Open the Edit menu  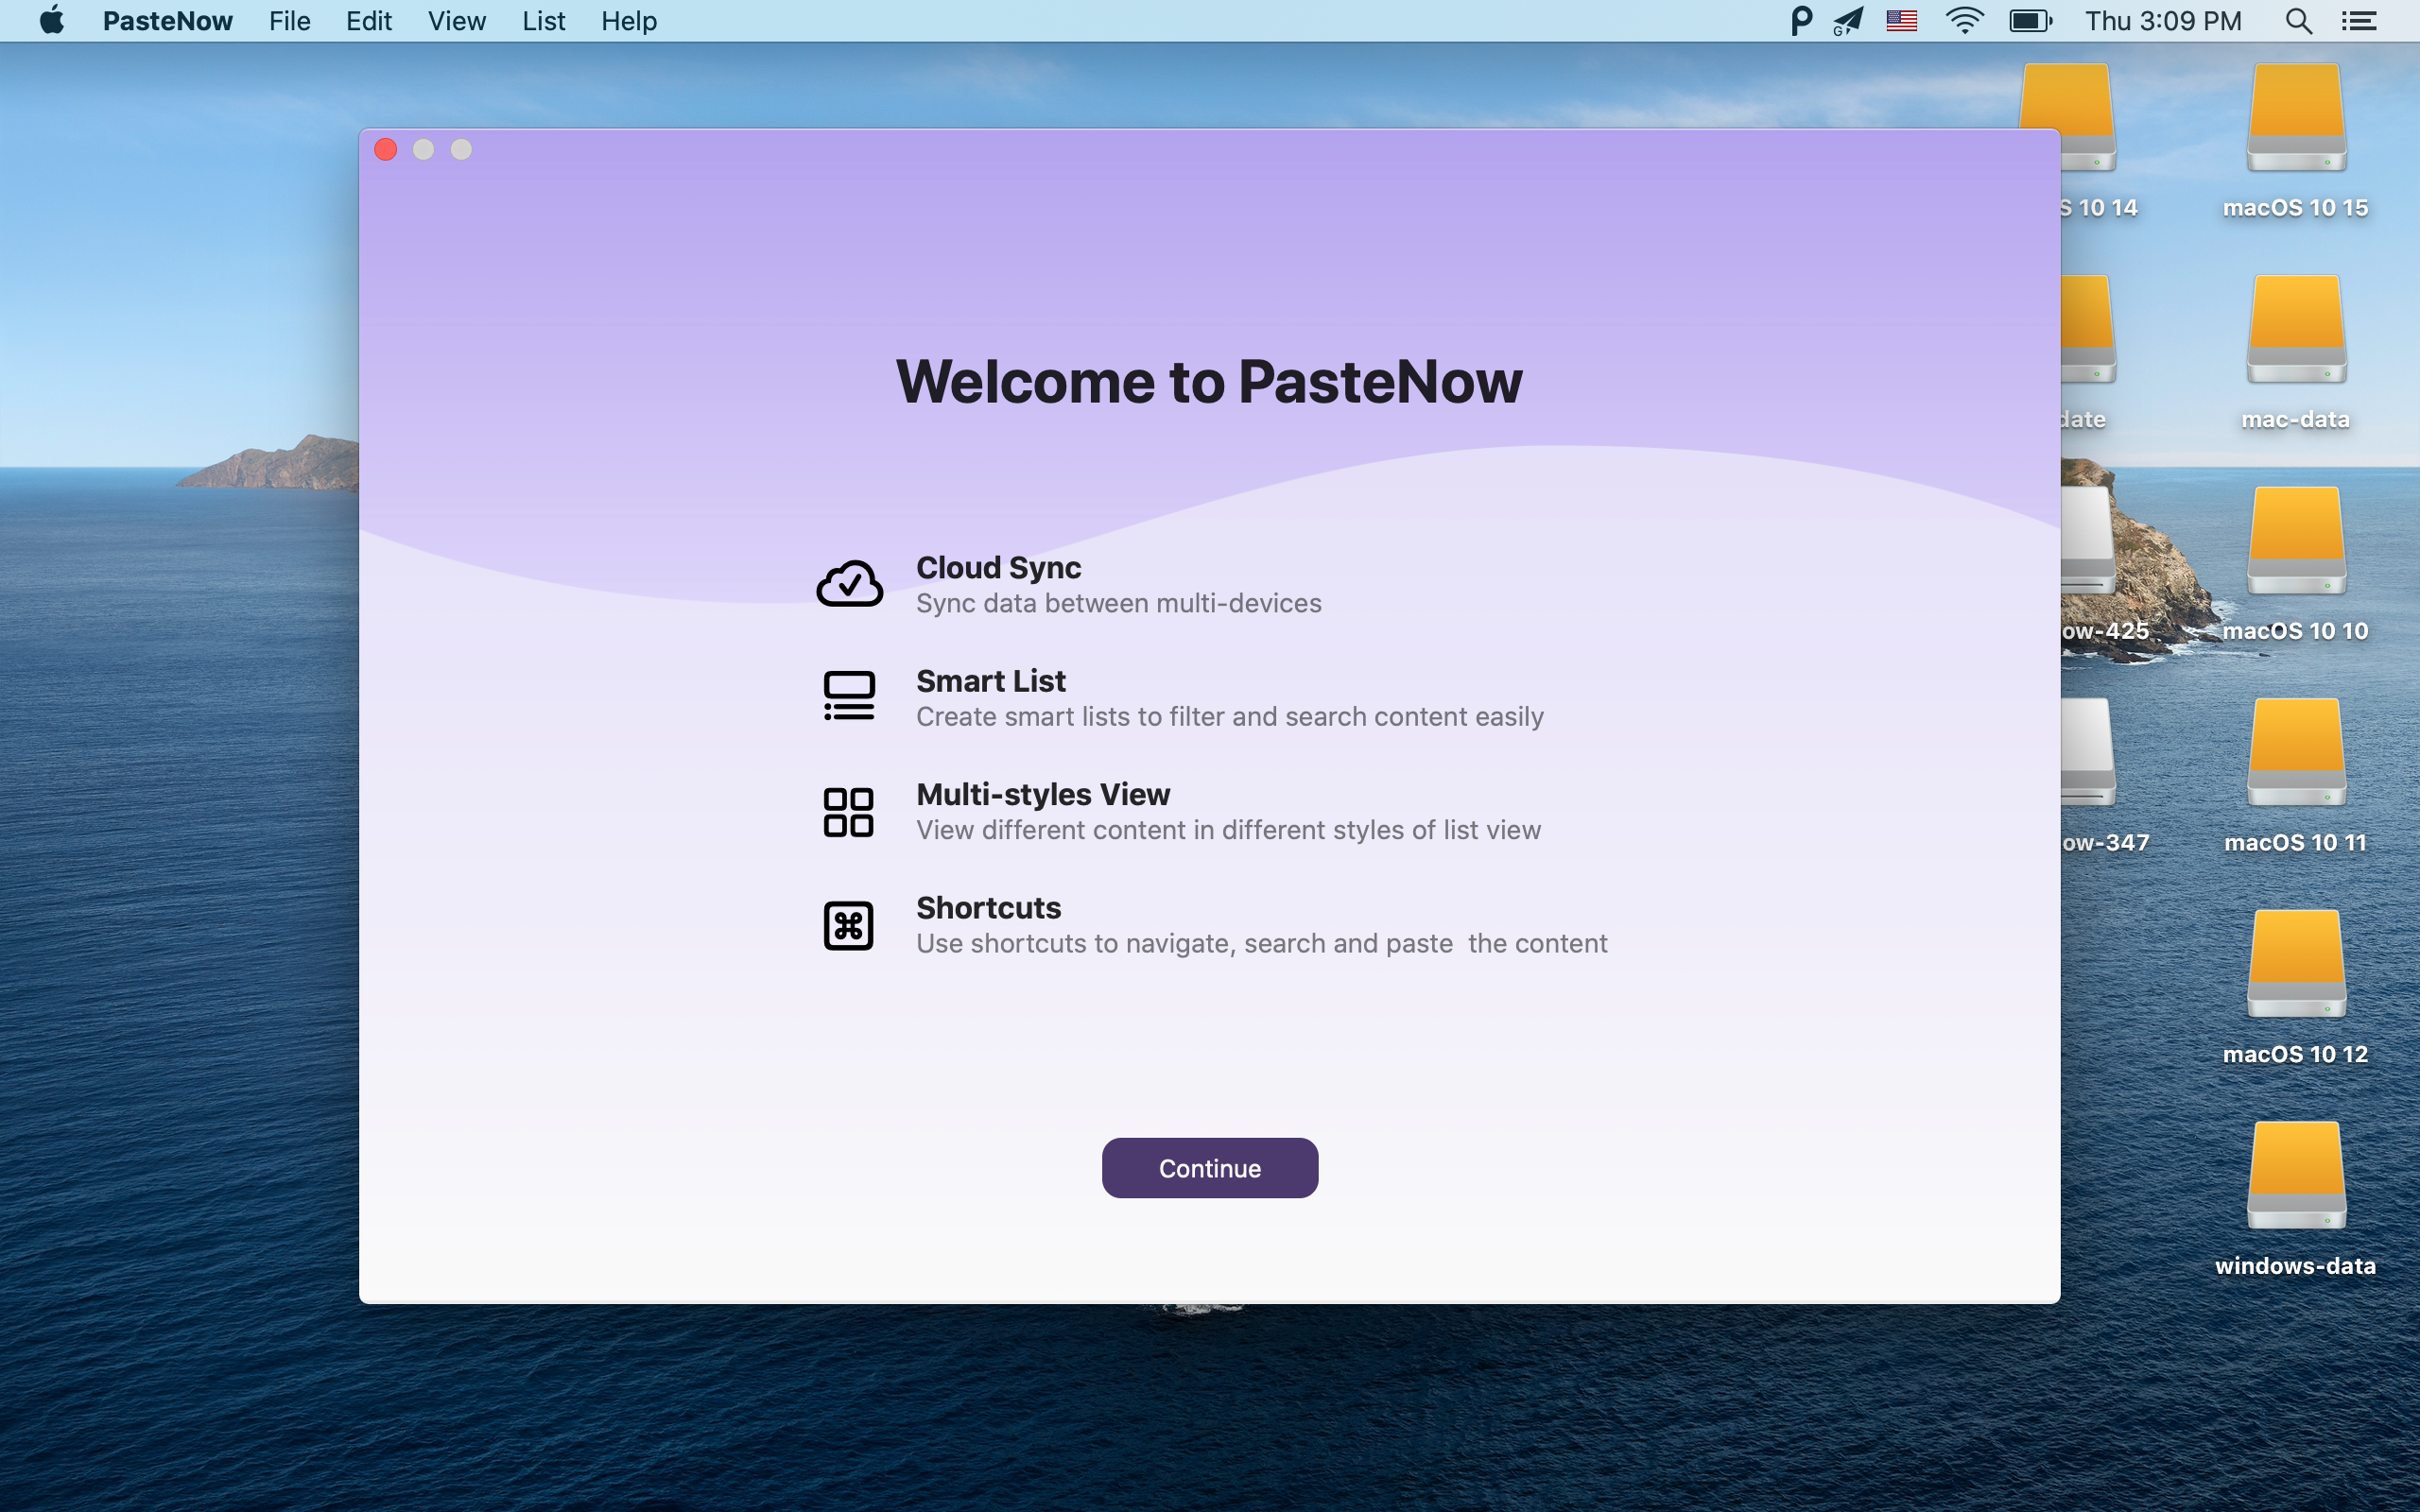pyautogui.click(x=368, y=20)
